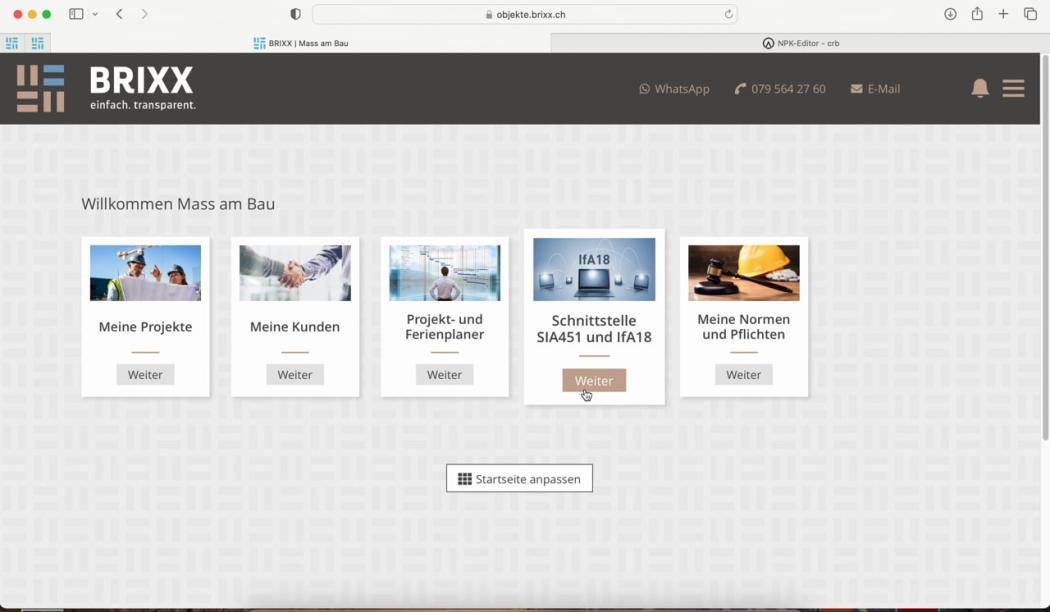Click the Meine Normen und Pflichten image
This screenshot has height=612, width=1050.
[x=743, y=273]
